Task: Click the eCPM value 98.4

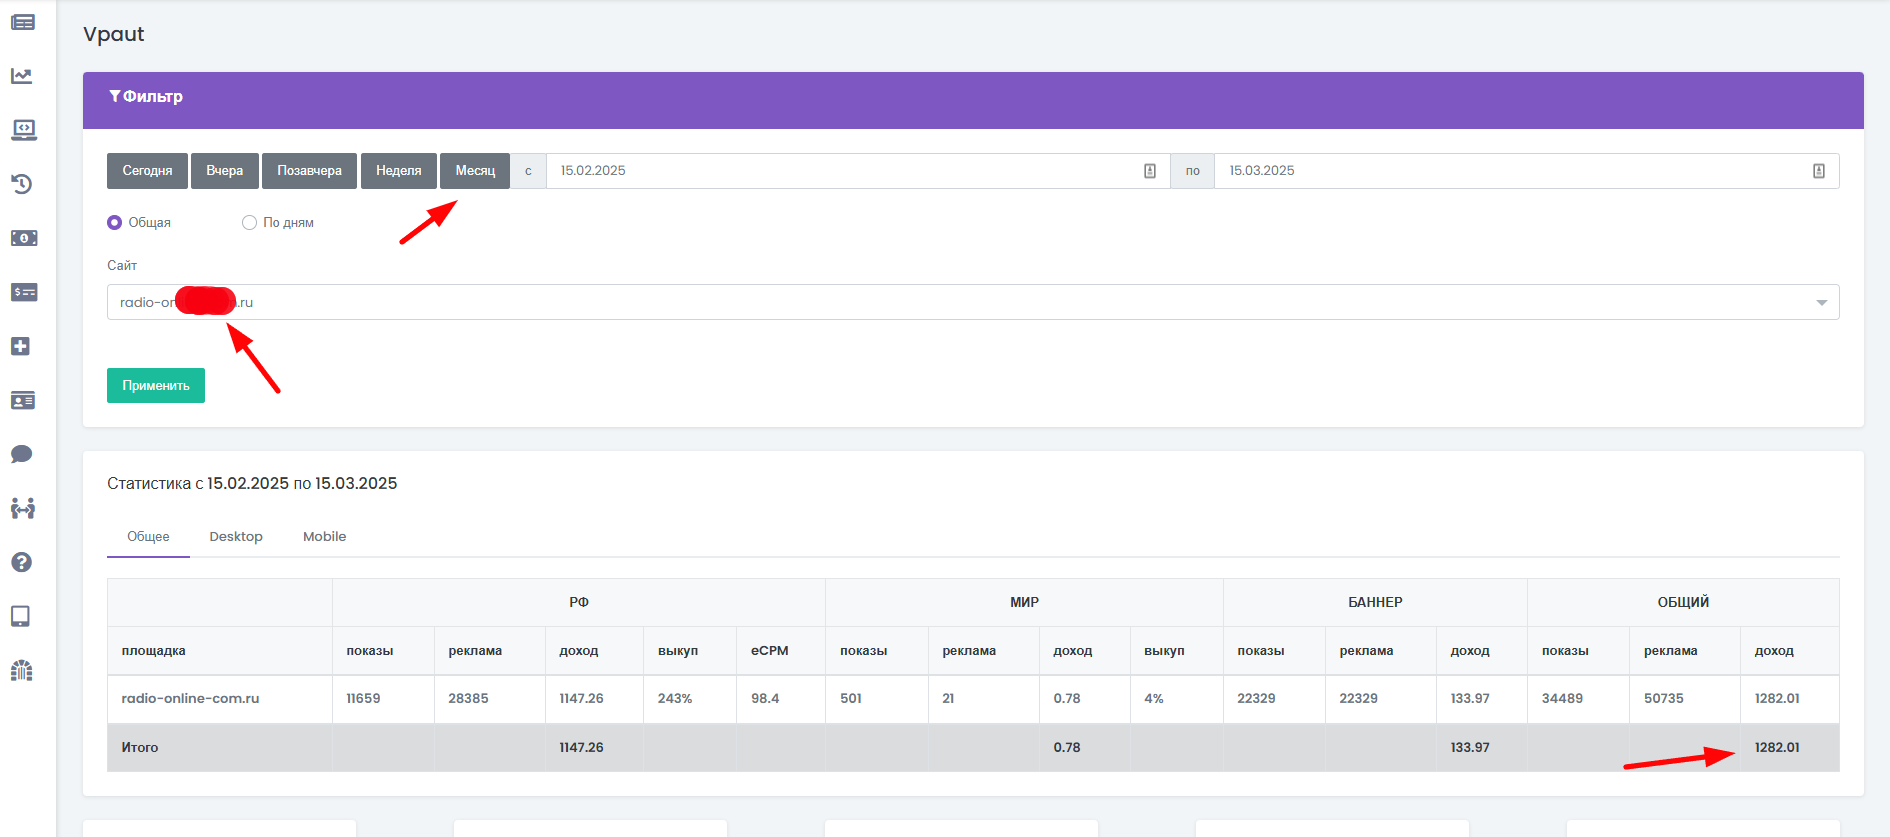Action: 765,698
